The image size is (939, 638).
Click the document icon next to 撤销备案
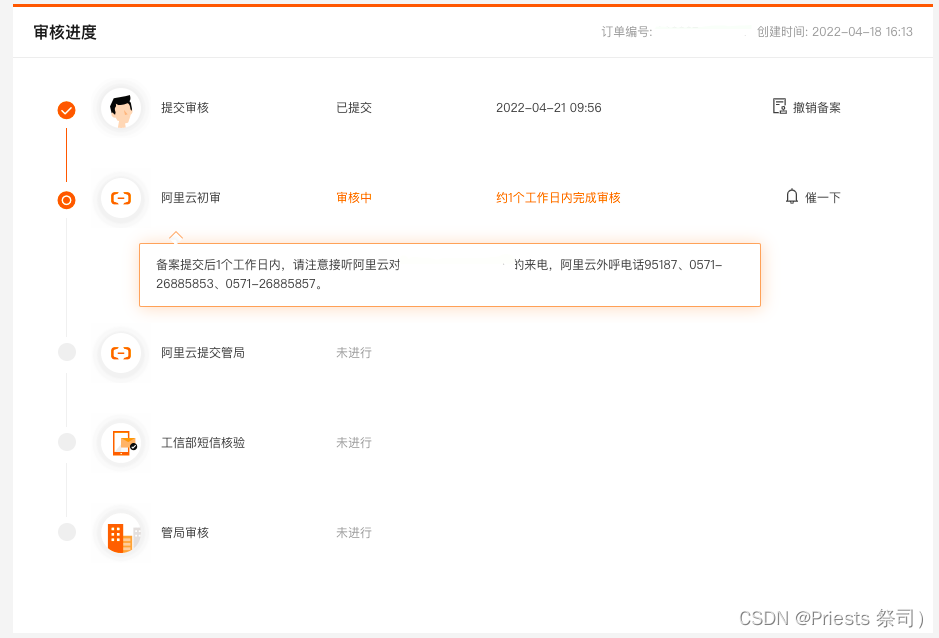(779, 107)
